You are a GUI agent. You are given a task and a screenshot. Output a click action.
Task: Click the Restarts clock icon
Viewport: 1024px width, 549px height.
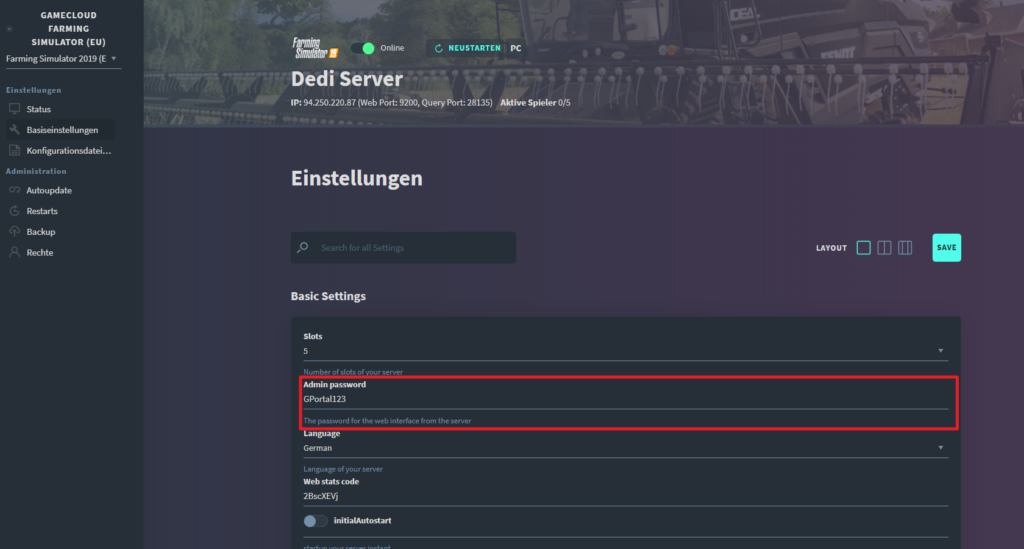(14, 211)
